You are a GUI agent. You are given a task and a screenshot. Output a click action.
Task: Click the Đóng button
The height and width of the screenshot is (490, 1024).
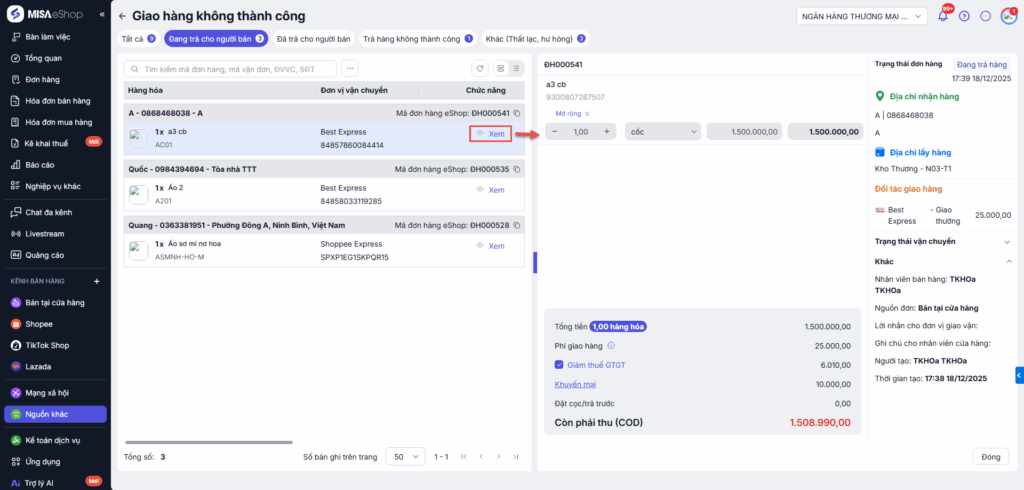coord(990,456)
